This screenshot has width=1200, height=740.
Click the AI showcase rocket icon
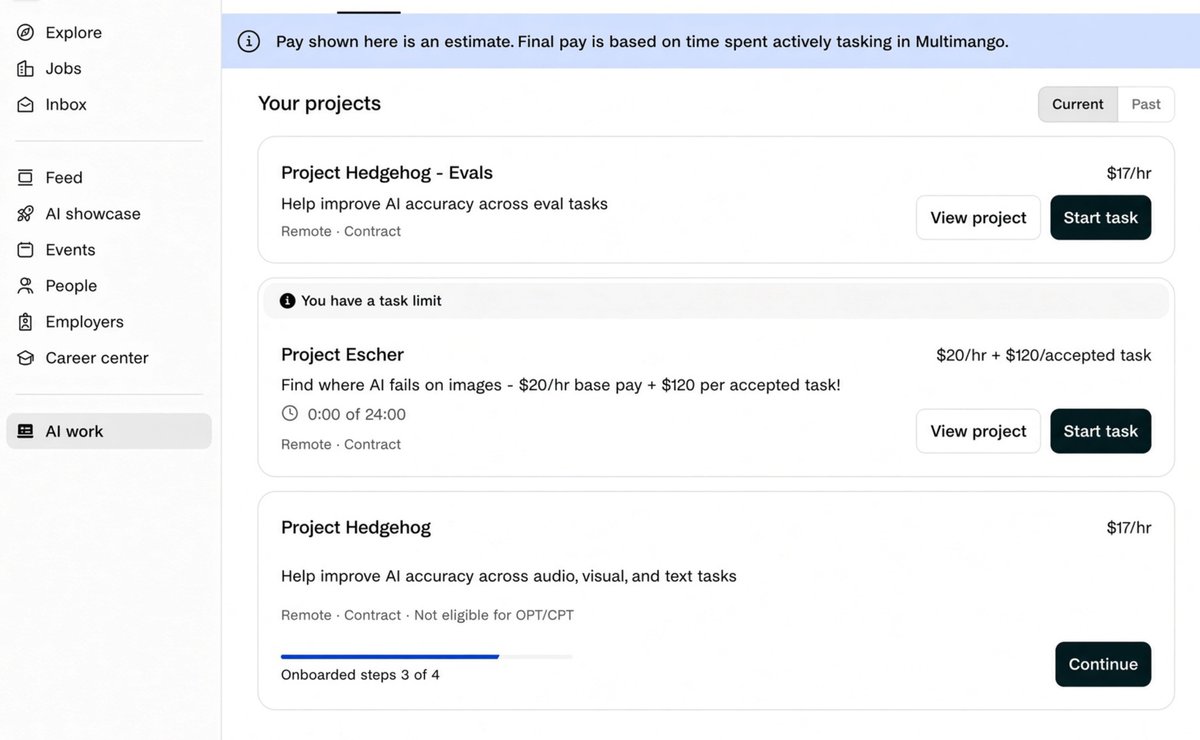[26, 214]
